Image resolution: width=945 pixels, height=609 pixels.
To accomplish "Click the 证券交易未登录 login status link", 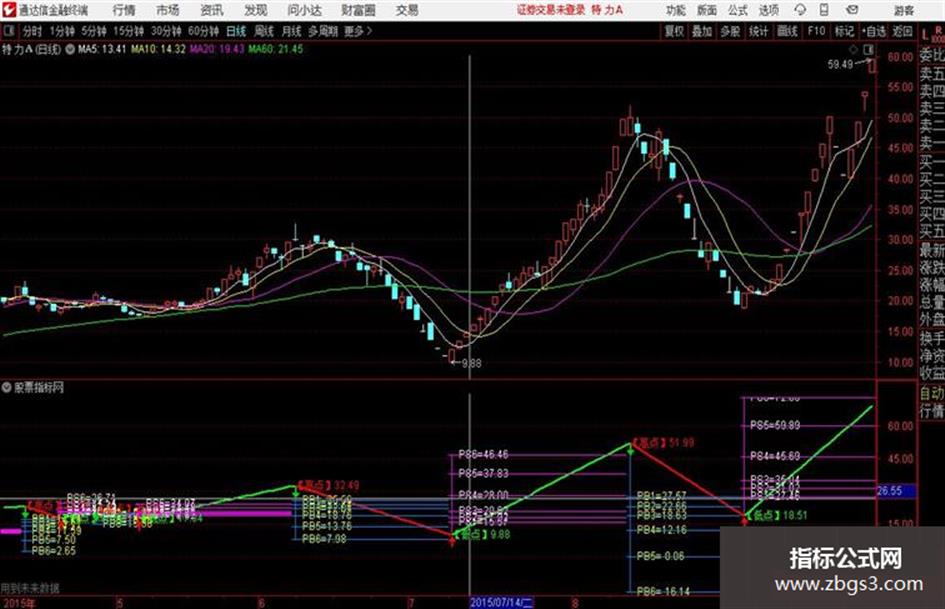I will 551,10.
